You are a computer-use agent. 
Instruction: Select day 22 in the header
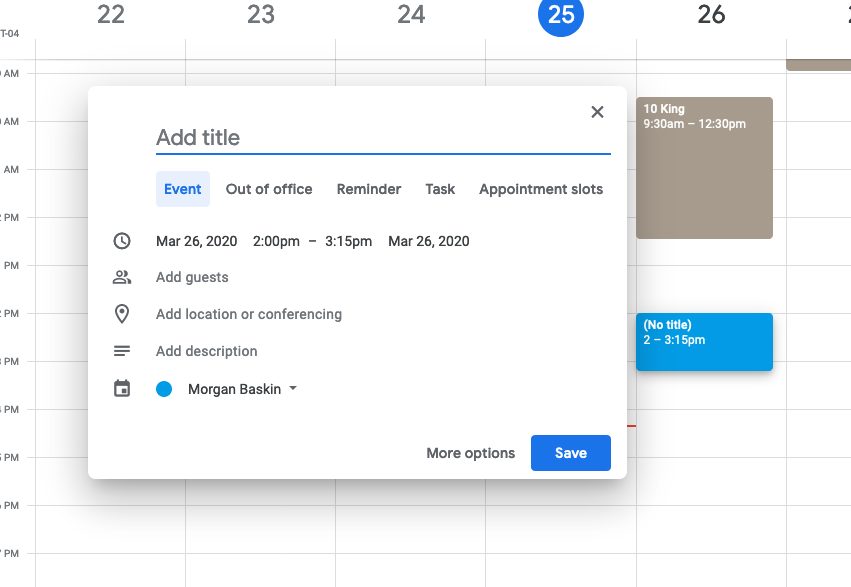pyautogui.click(x=111, y=15)
